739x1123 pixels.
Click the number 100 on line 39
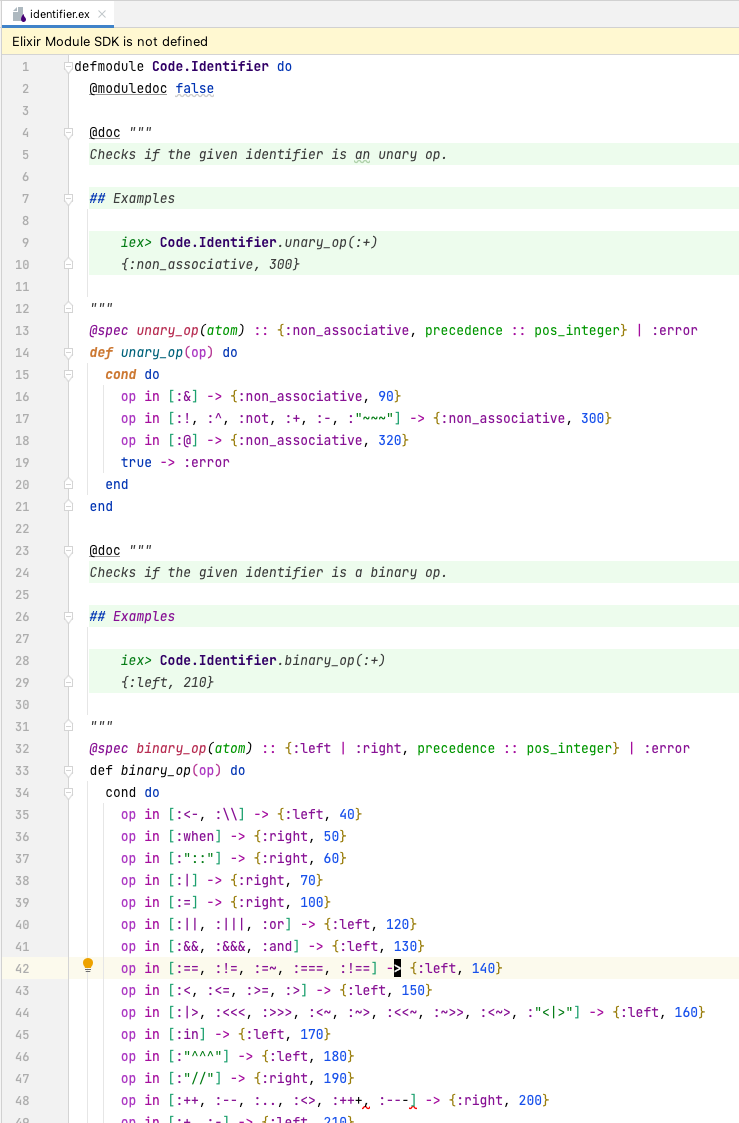311,902
